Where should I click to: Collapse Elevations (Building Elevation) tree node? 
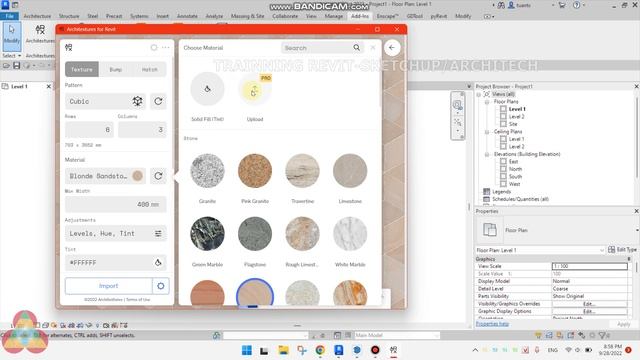[x=487, y=154]
